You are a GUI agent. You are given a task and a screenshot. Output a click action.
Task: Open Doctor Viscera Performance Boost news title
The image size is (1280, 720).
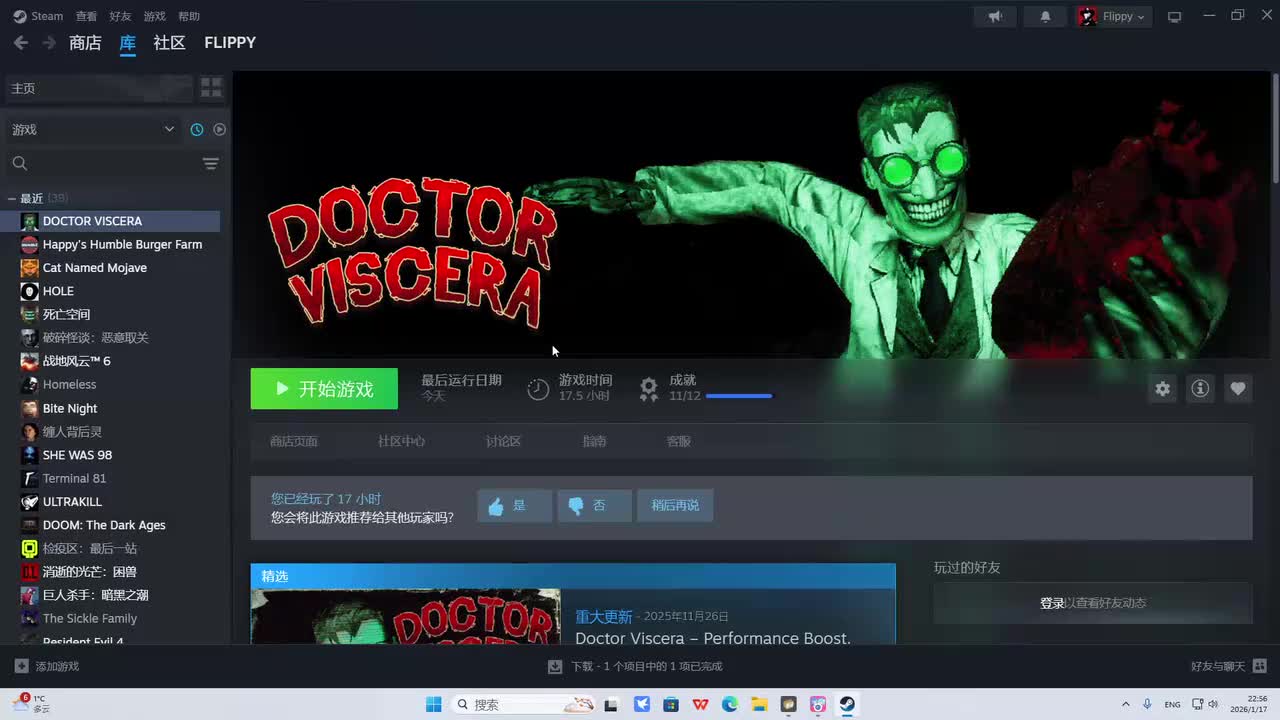(713, 638)
